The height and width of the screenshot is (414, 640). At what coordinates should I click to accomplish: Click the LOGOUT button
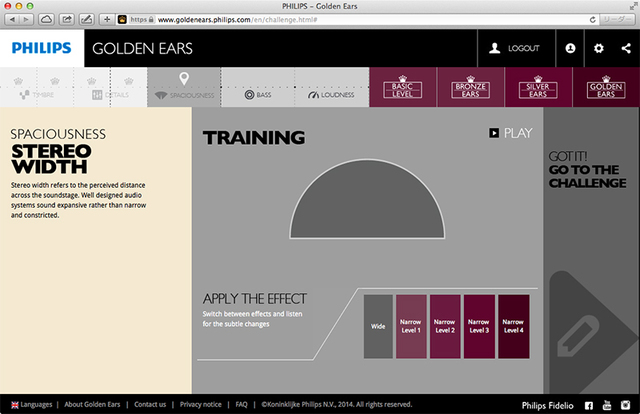(515, 48)
